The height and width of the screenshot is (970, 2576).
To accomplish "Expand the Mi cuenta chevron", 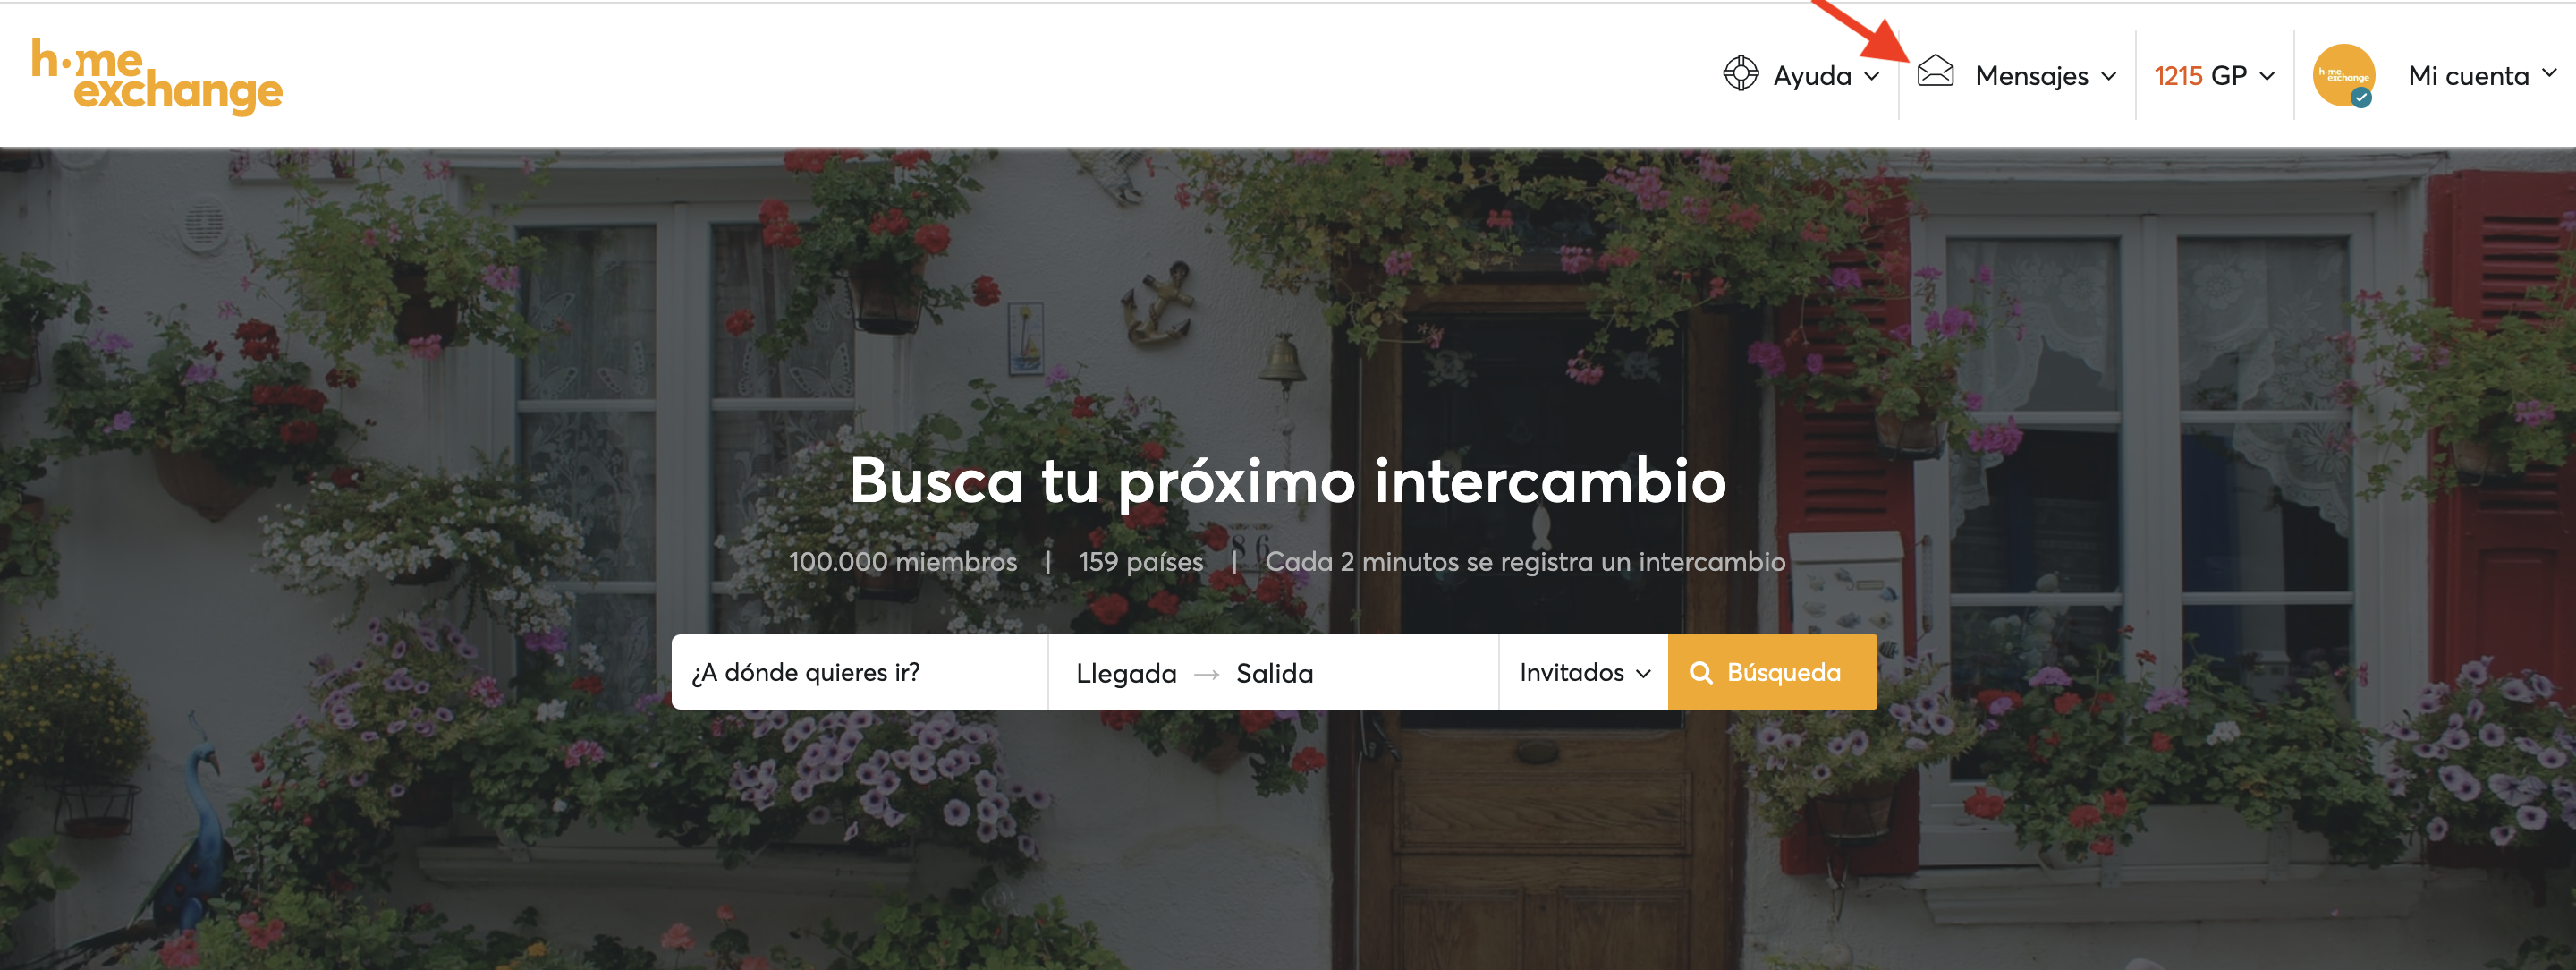I will pos(2549,73).
